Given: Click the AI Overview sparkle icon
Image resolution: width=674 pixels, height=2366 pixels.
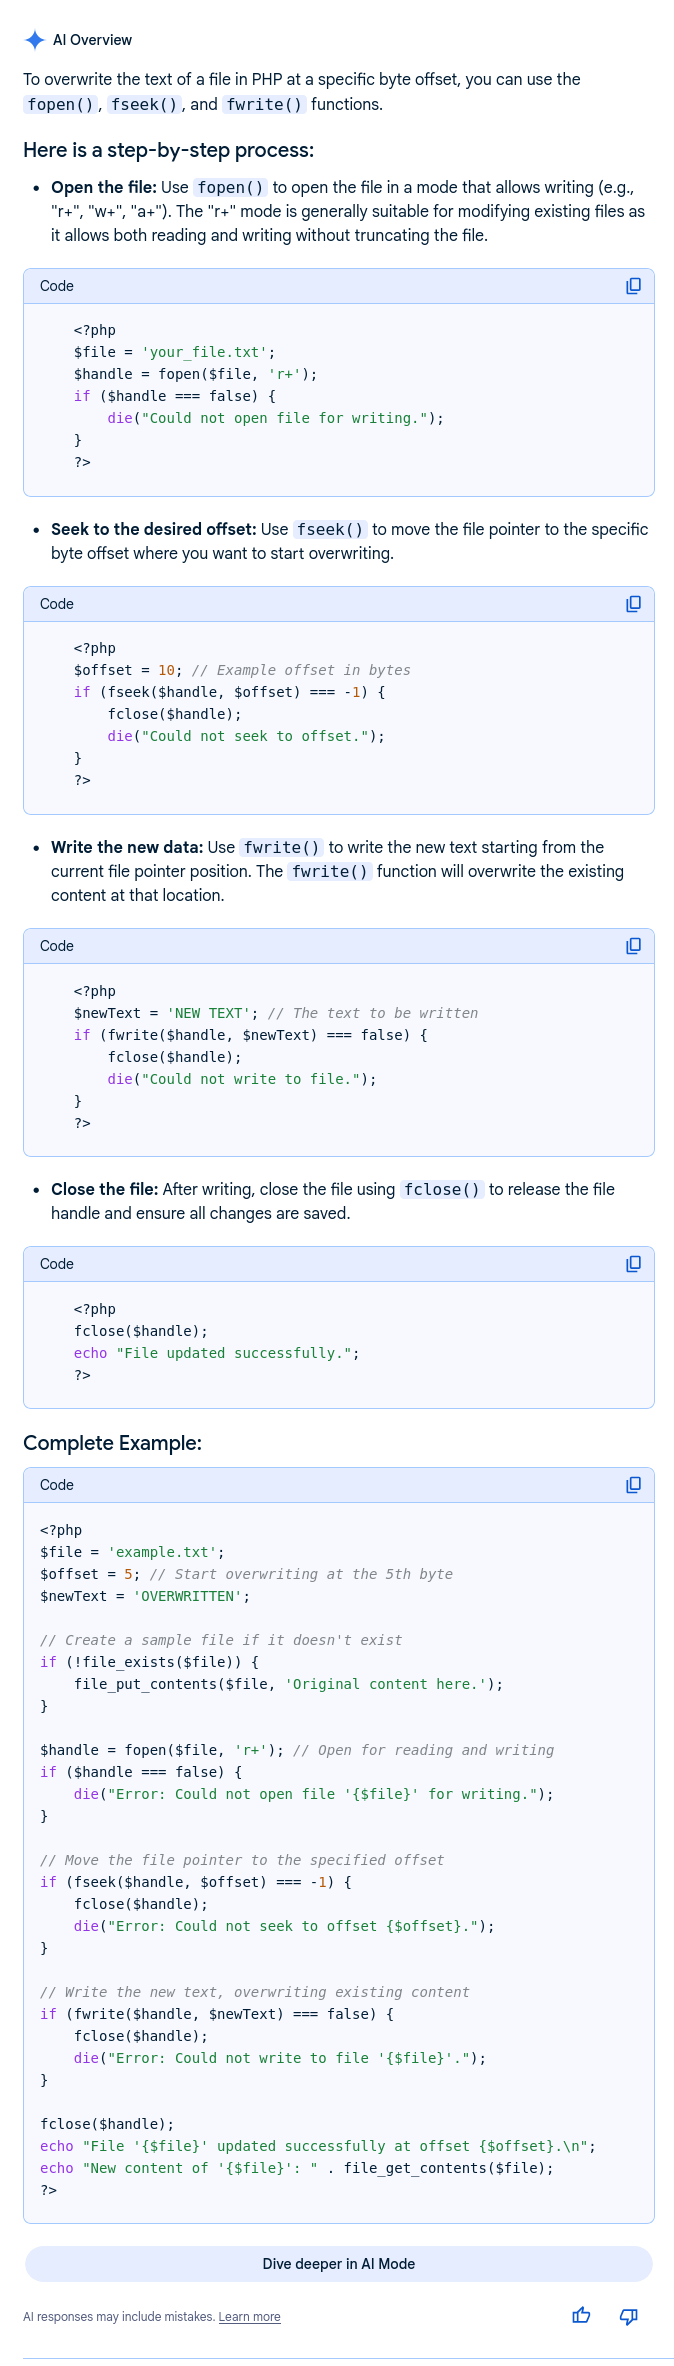Looking at the screenshot, I should pyautogui.click(x=35, y=40).
